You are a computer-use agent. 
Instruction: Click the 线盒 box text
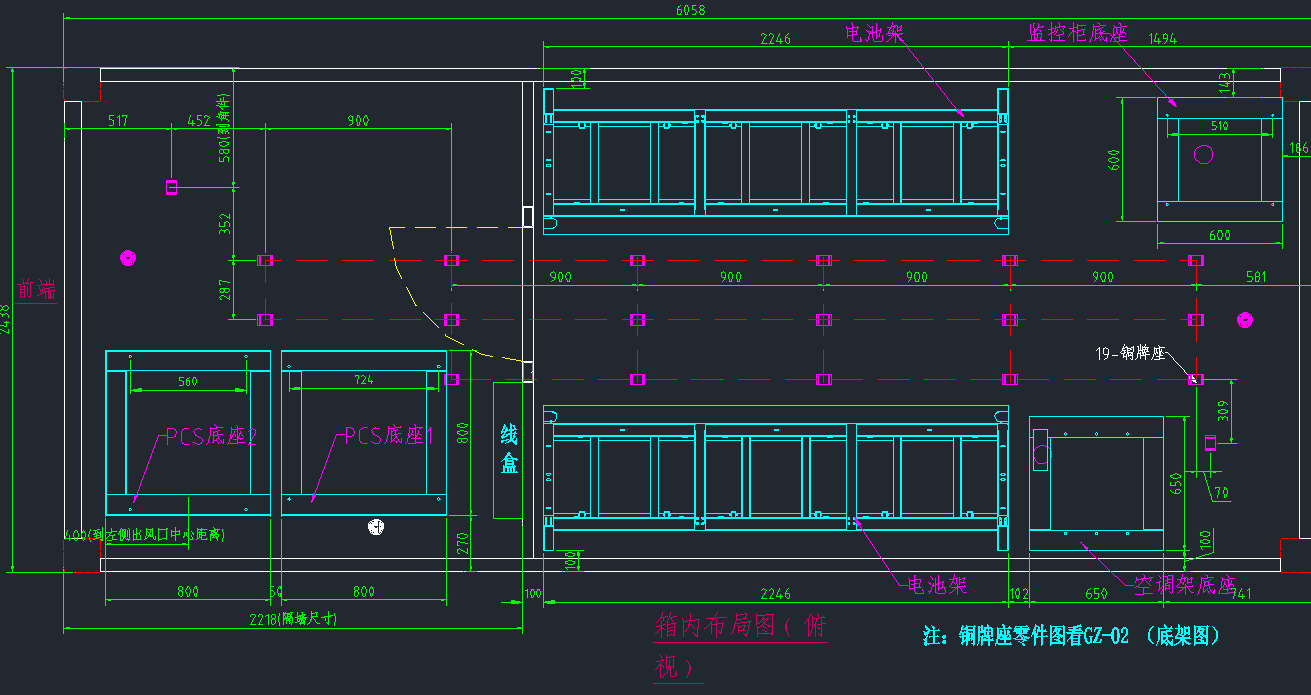509,449
